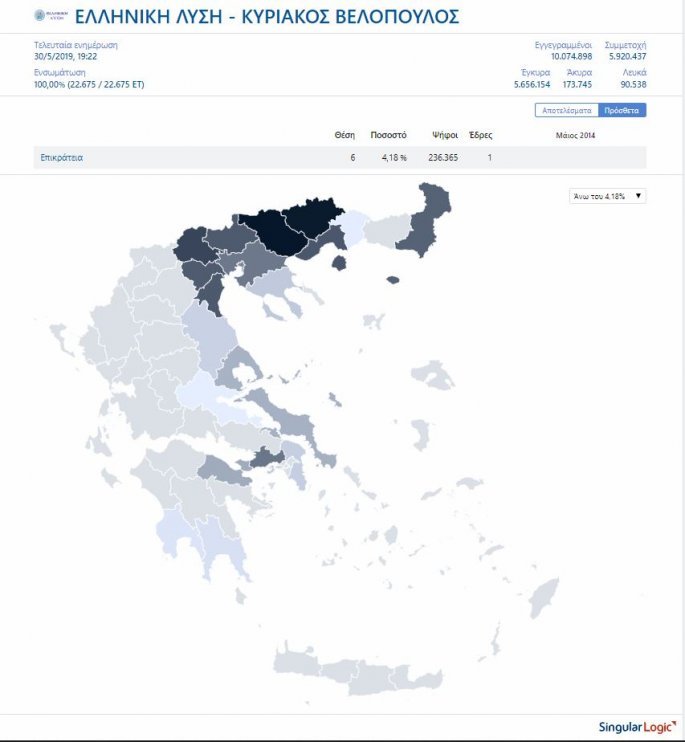Select the Lesbos island on the map

point(433,376)
